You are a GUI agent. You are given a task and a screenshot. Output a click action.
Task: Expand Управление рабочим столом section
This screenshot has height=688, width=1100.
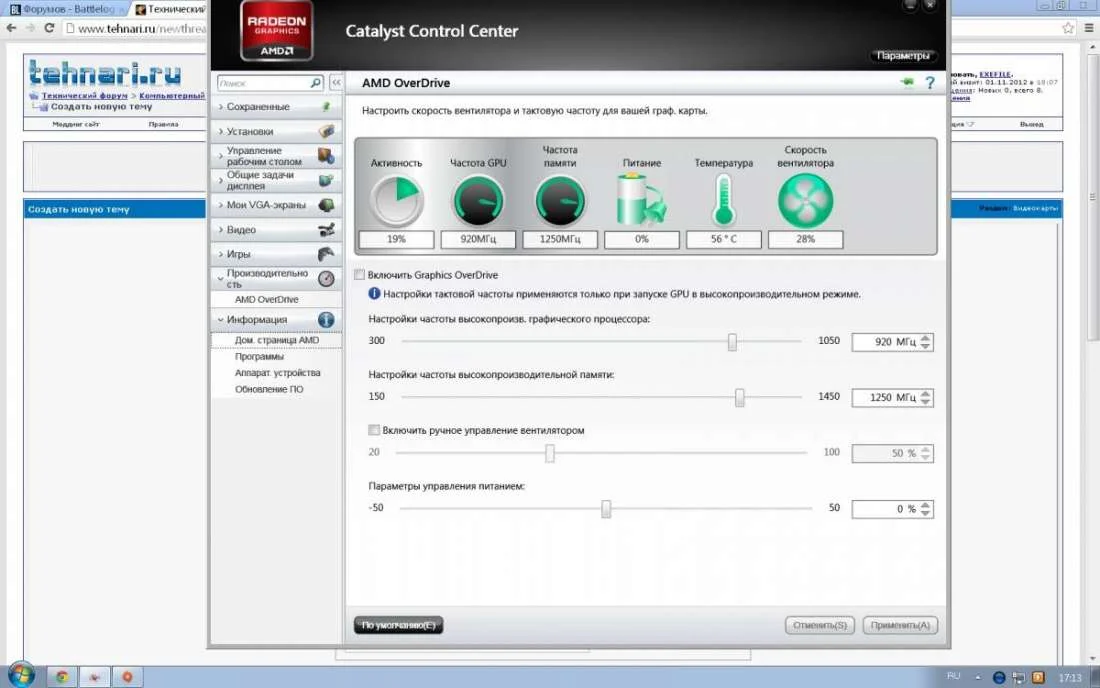(x=276, y=156)
